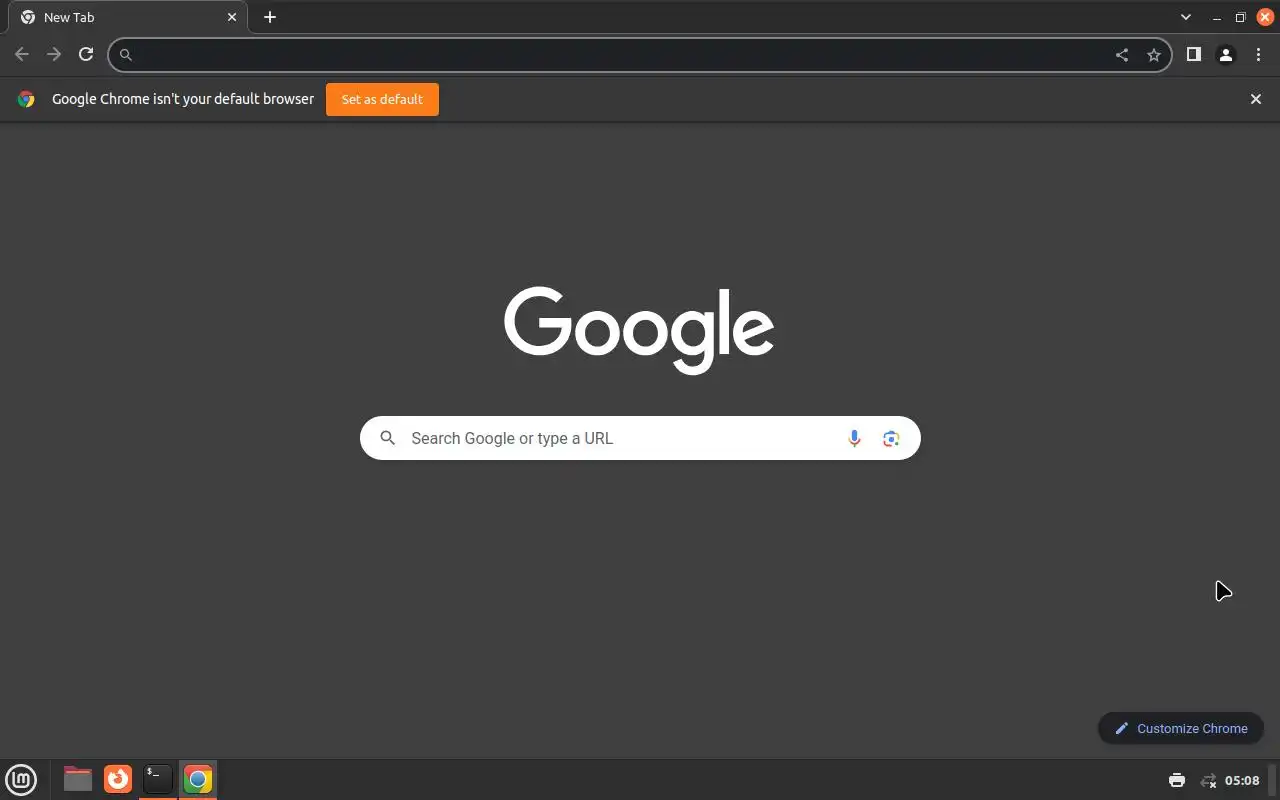This screenshot has width=1280, height=800.
Task: Click Customize Chrome button
Action: pyautogui.click(x=1181, y=728)
